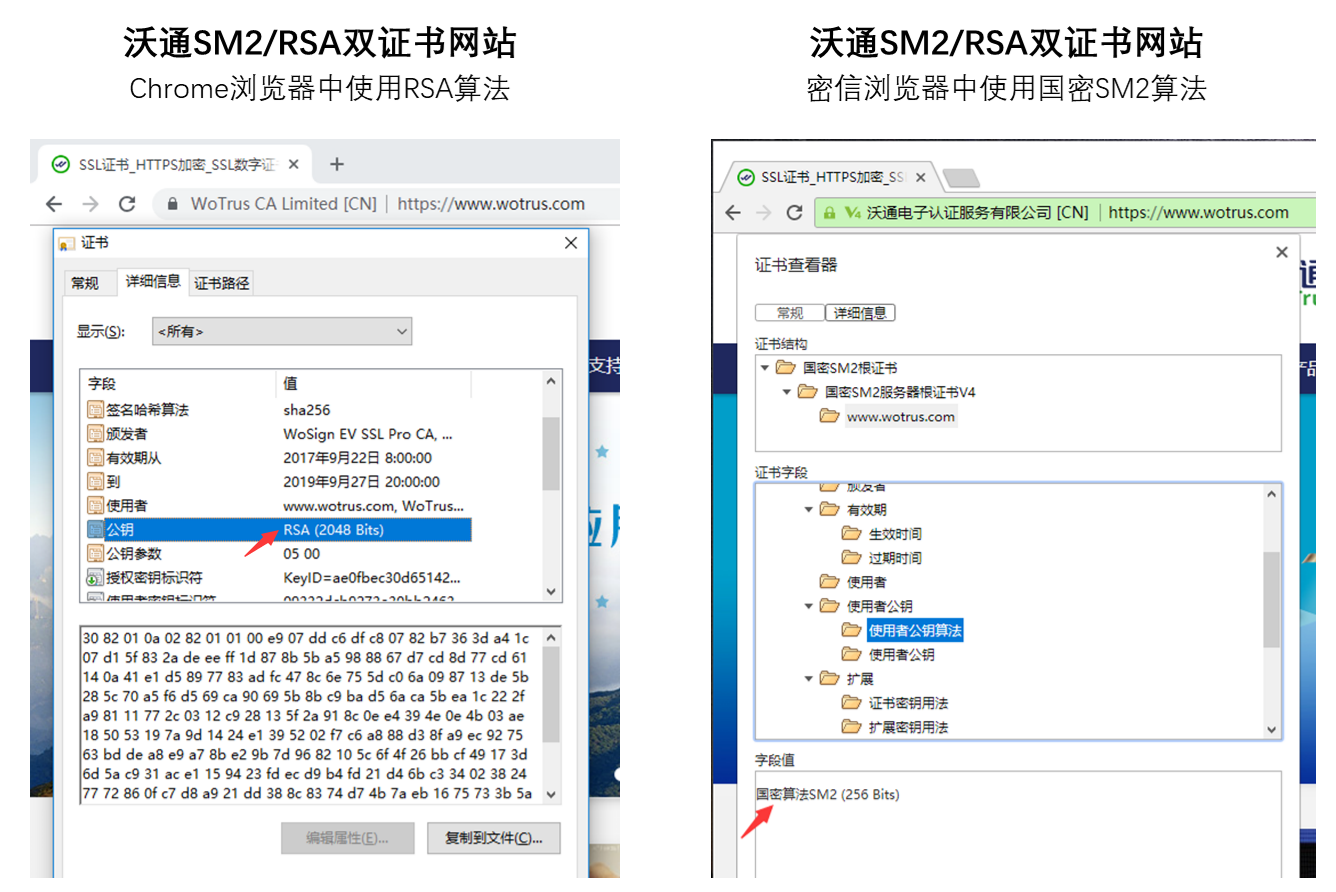Collapse the 使用者公钥 folder in 证书字段
The height and width of the screenshot is (892, 1336).
click(809, 605)
